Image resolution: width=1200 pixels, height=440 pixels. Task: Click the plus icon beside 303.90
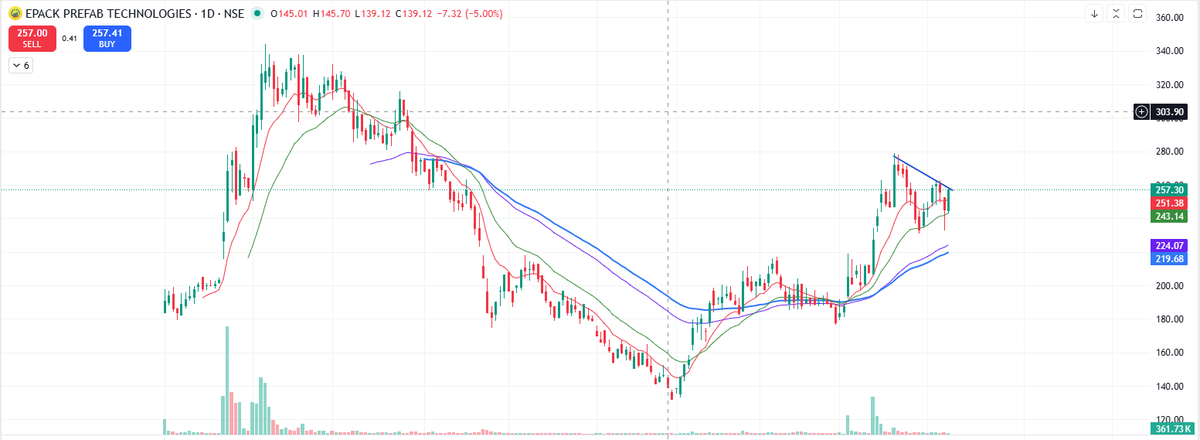1141,111
